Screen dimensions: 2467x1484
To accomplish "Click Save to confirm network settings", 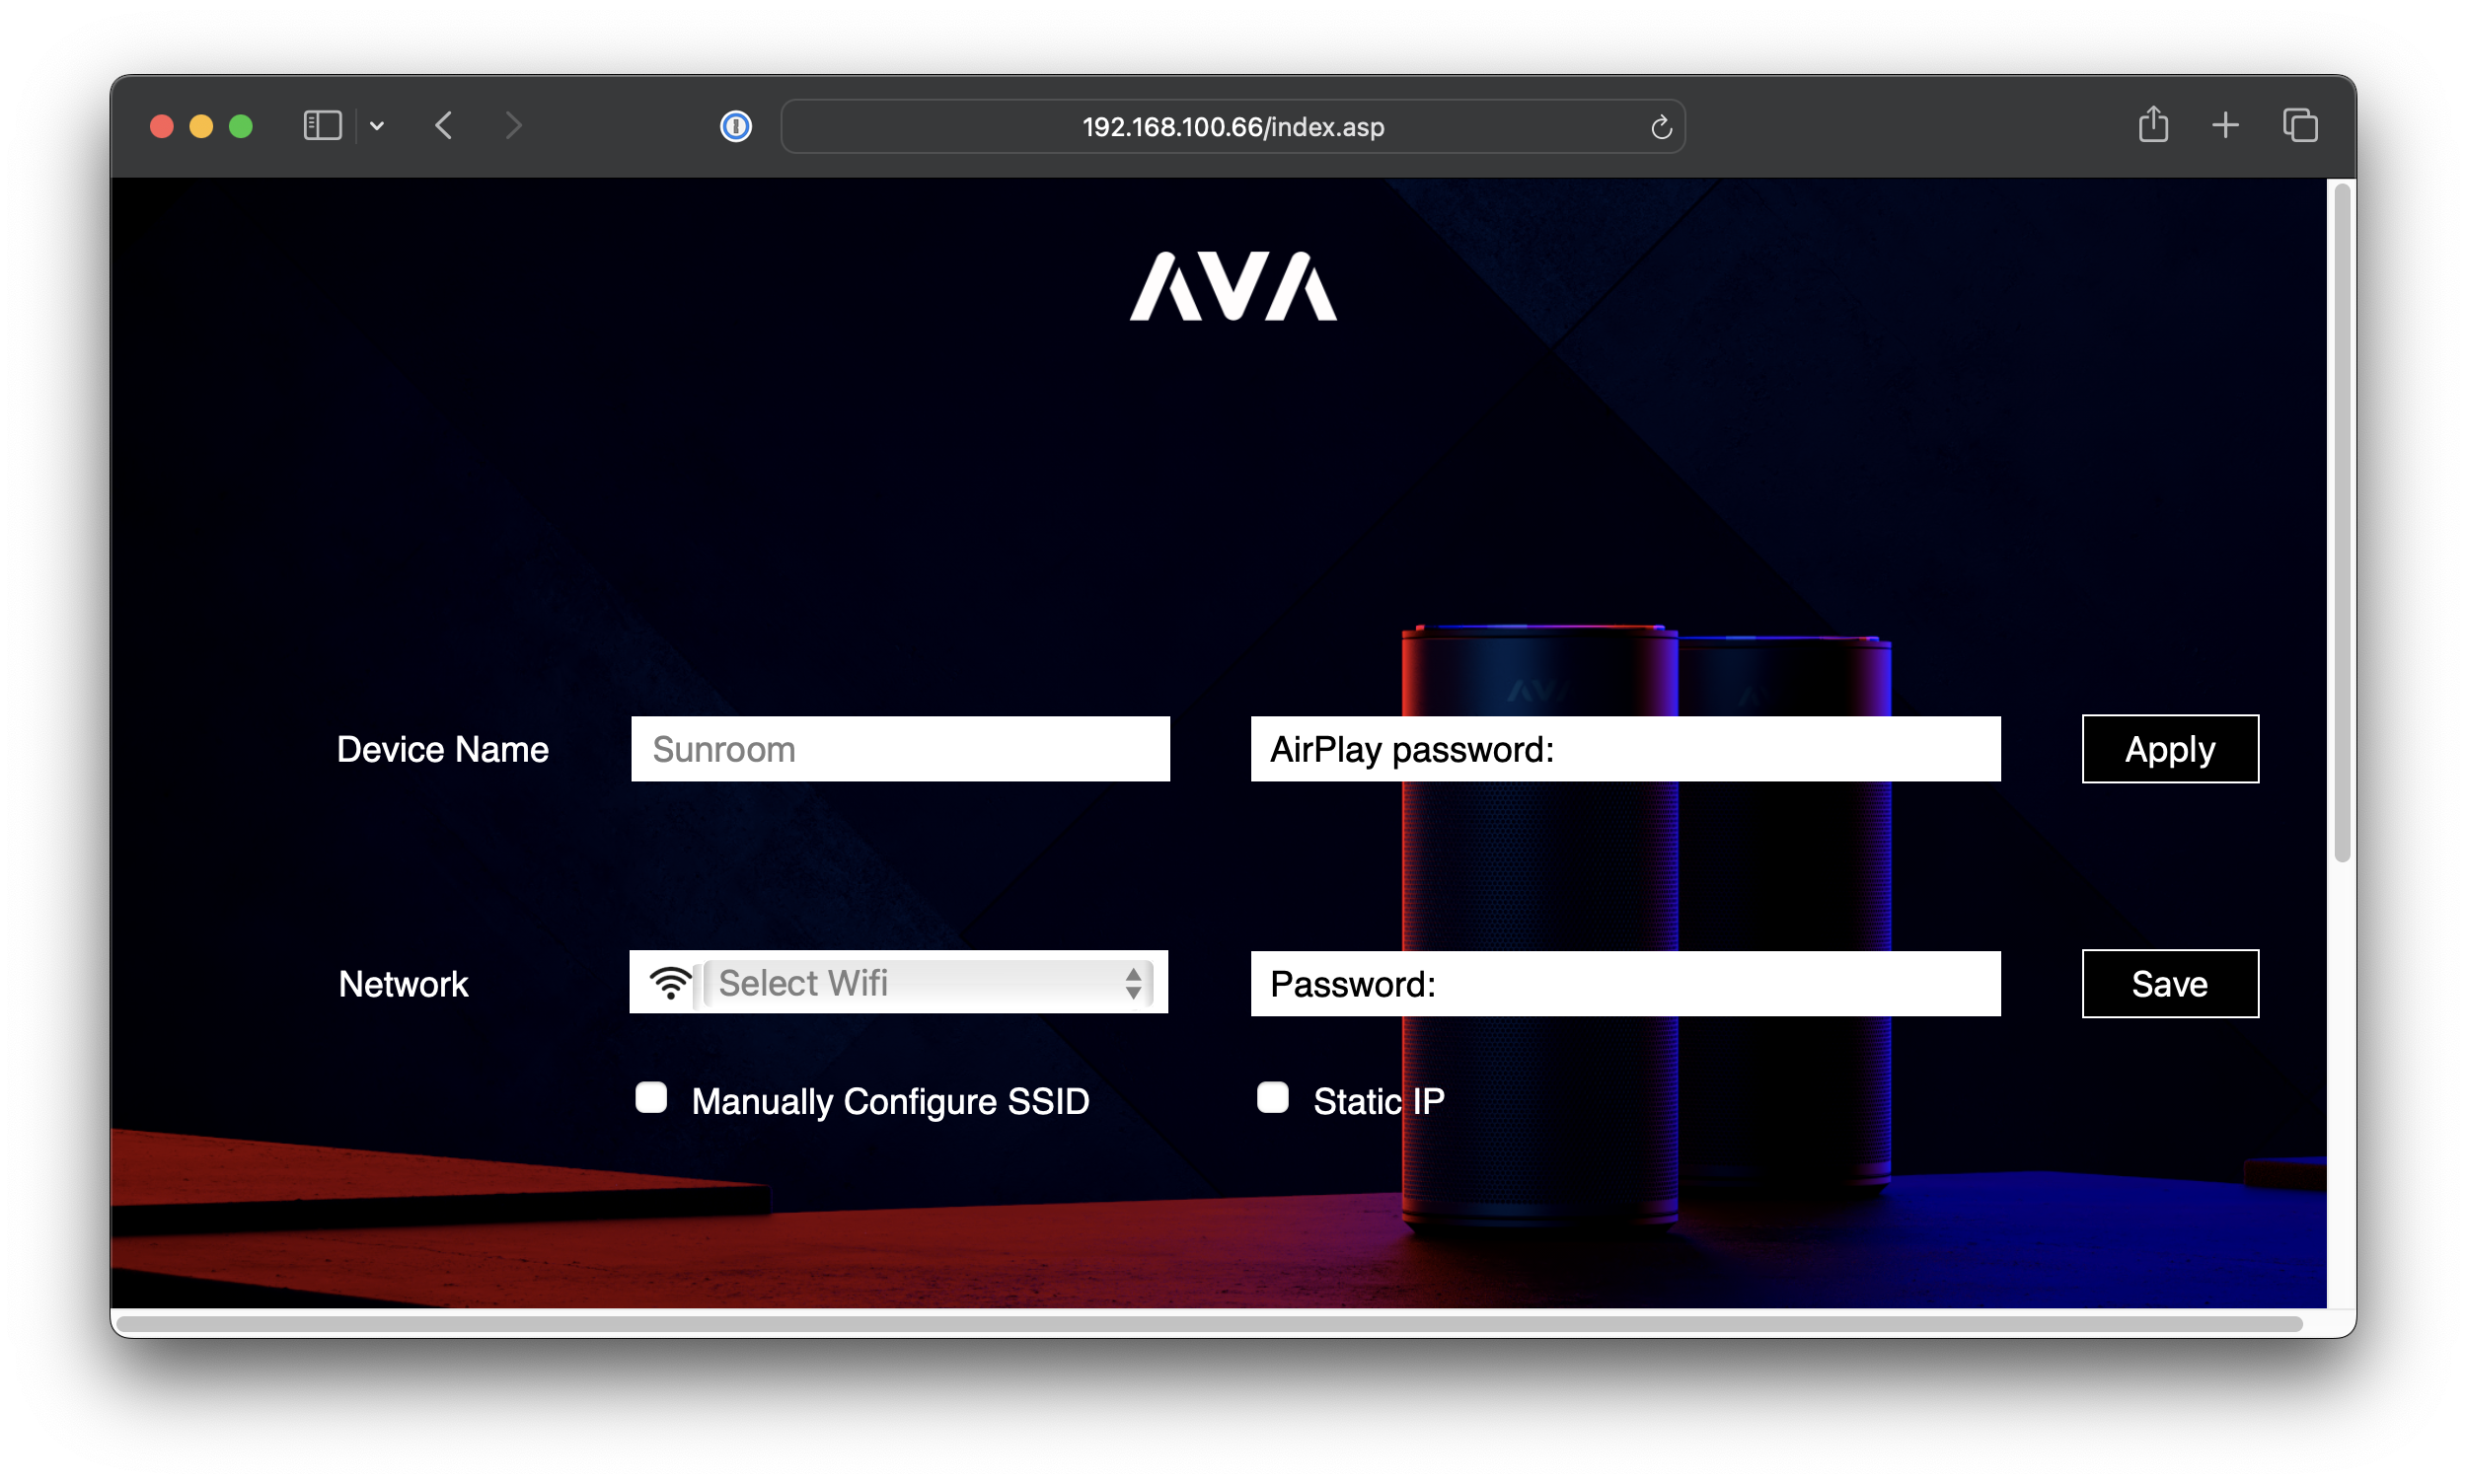I will click(2169, 983).
